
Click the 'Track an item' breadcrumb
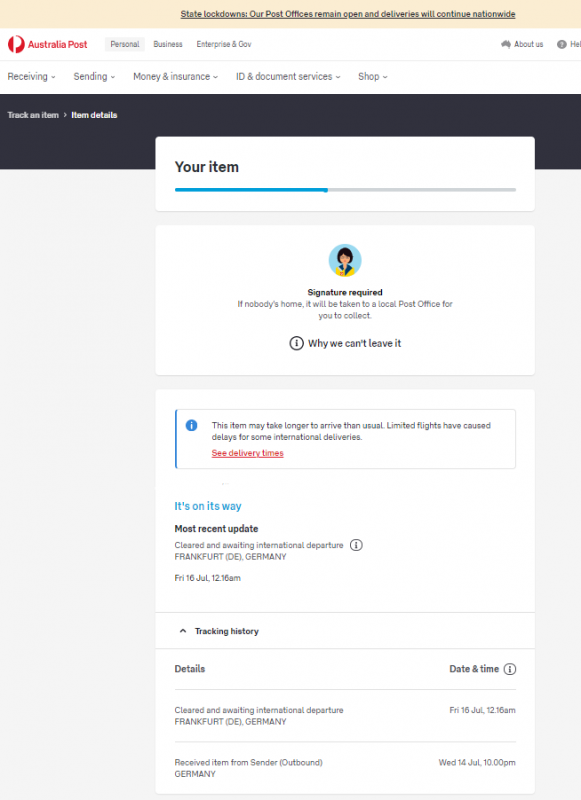coord(33,115)
